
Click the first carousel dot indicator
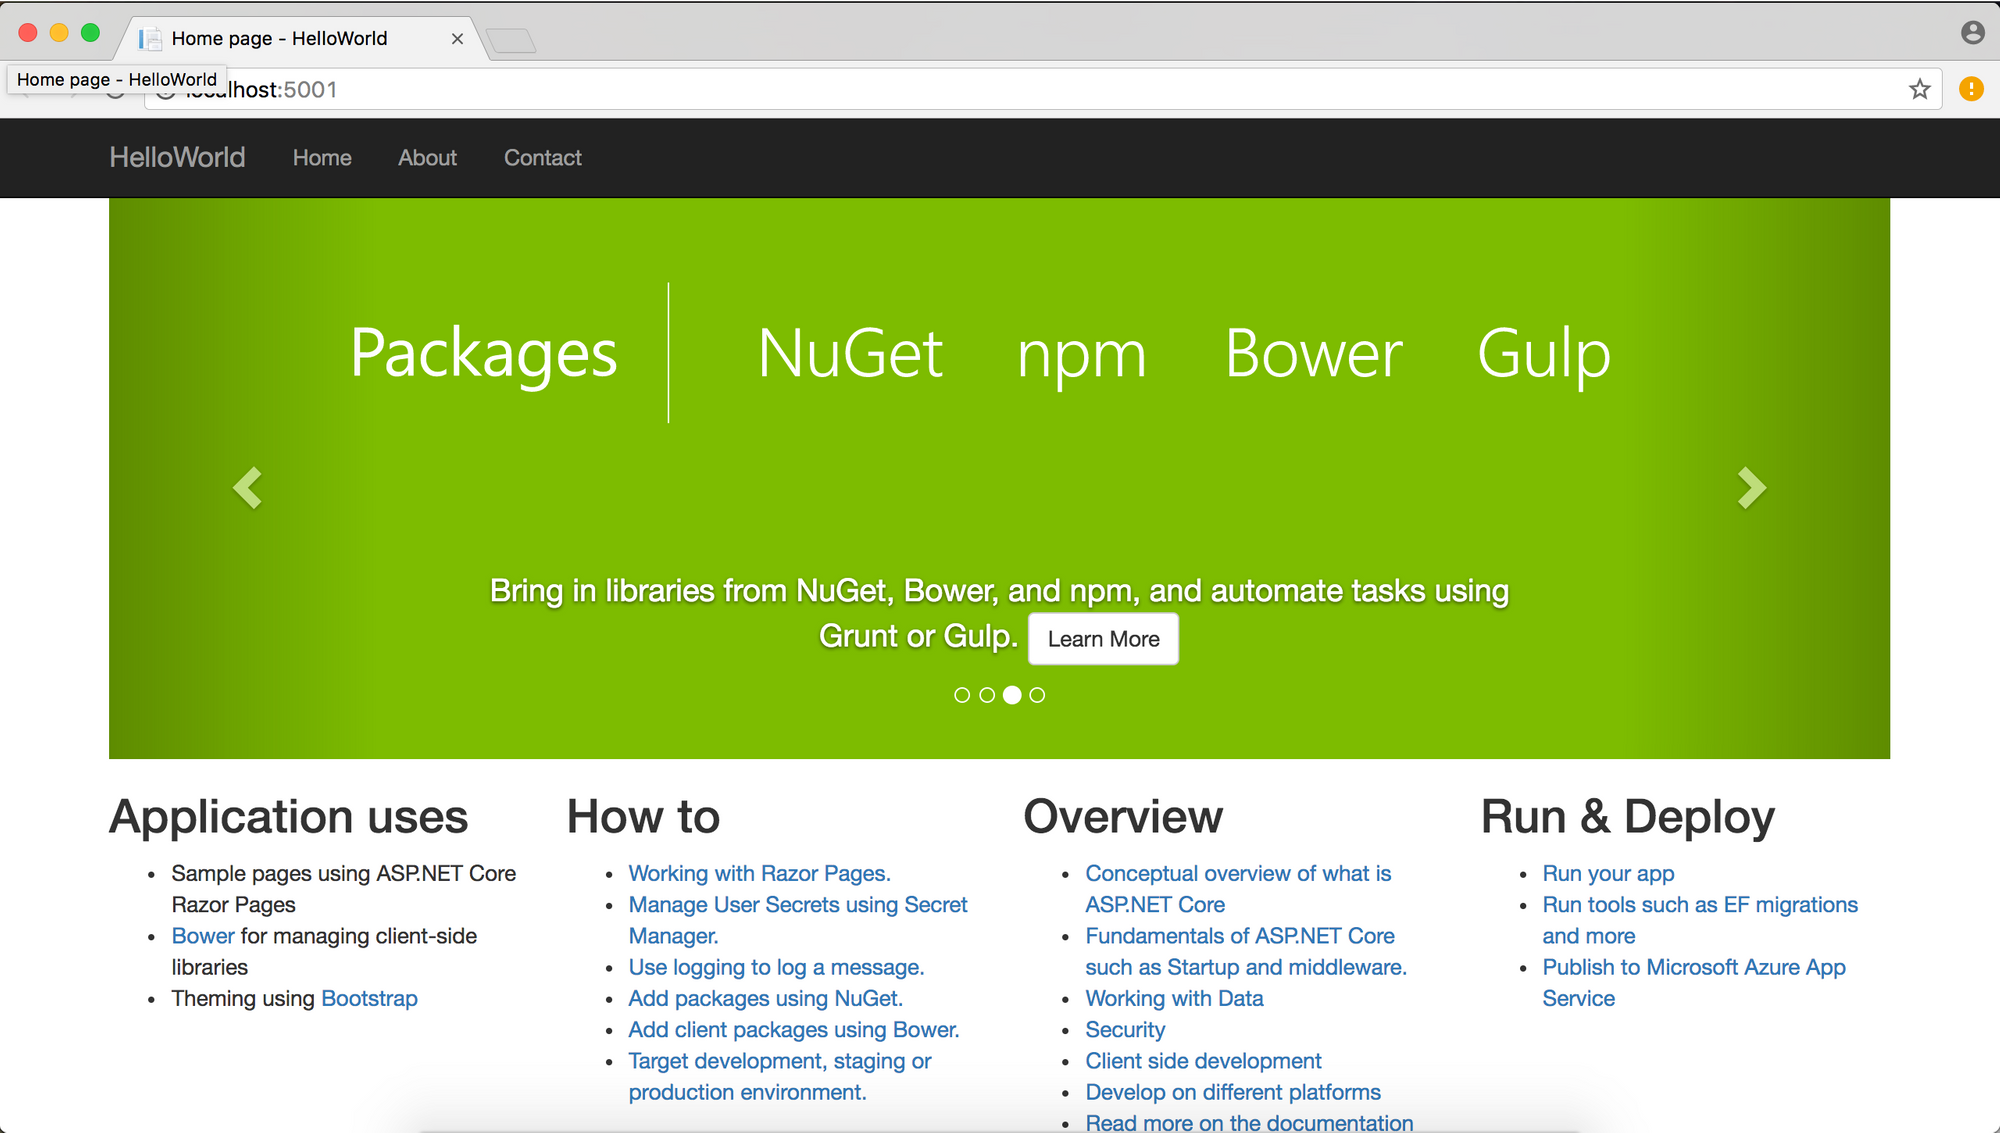point(962,694)
